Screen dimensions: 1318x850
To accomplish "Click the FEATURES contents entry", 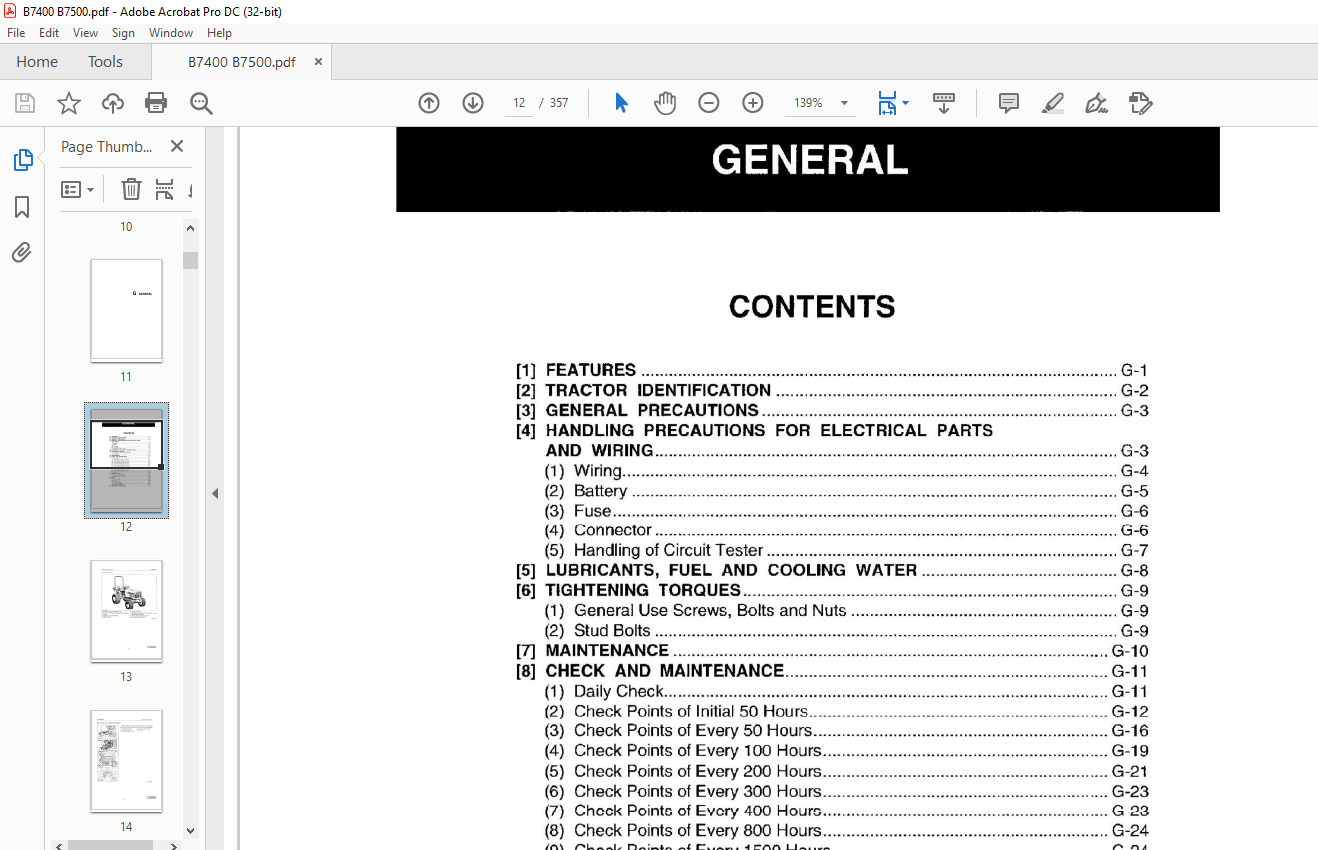I will click(832, 370).
